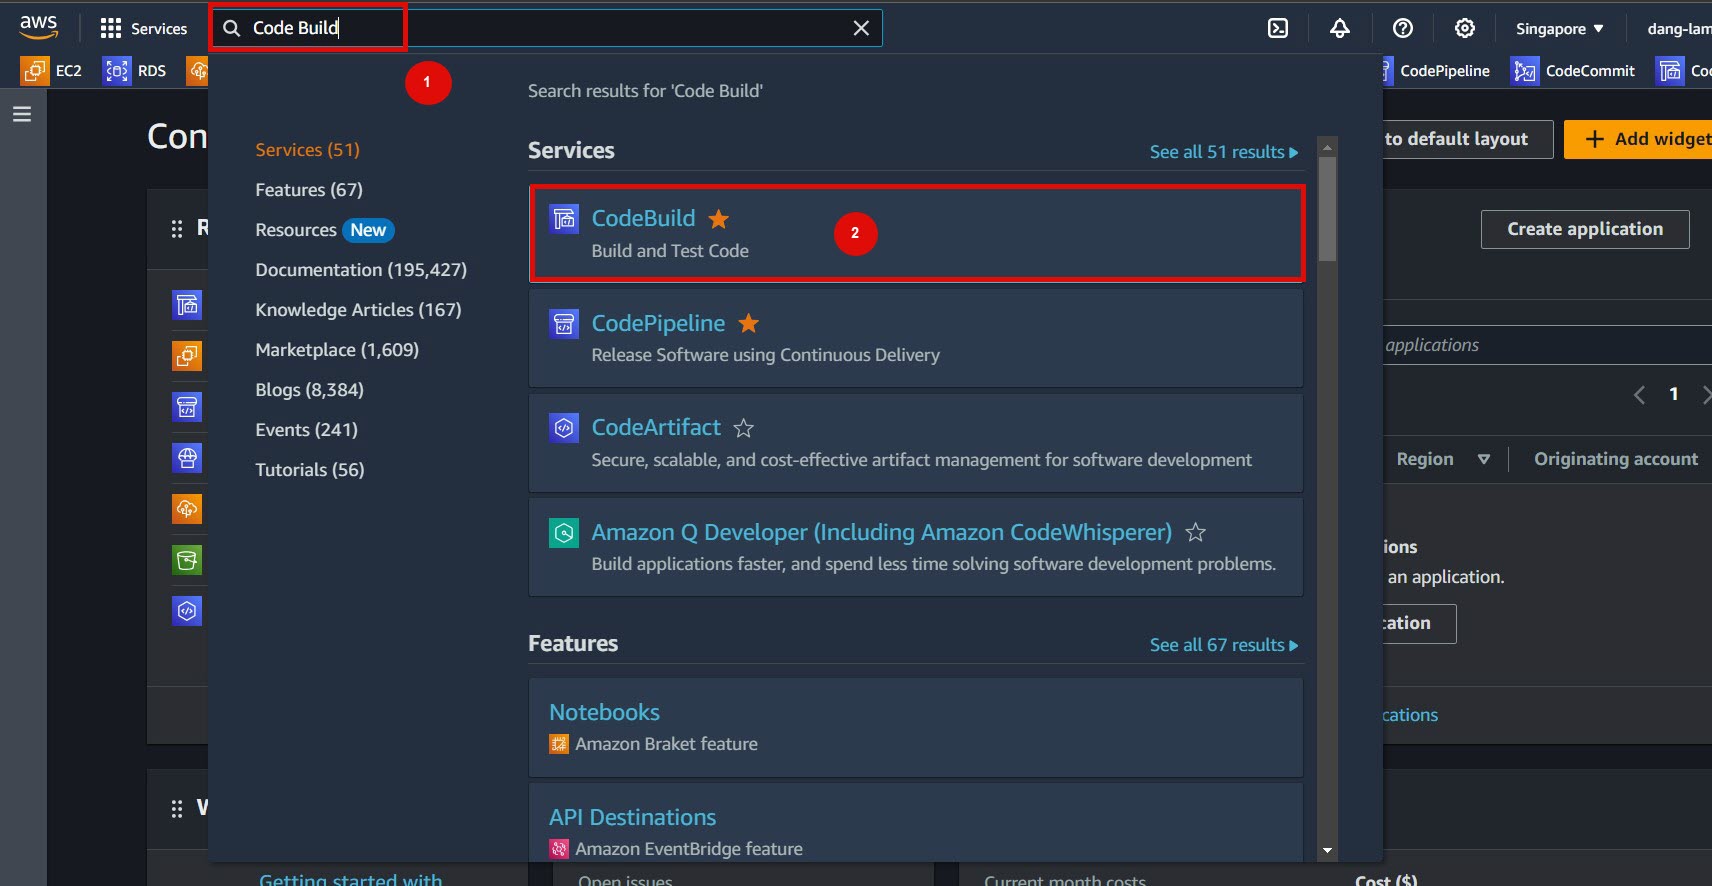Image resolution: width=1712 pixels, height=886 pixels.
Task: Open the RDS favorite shortcut
Action: [x=135, y=71]
